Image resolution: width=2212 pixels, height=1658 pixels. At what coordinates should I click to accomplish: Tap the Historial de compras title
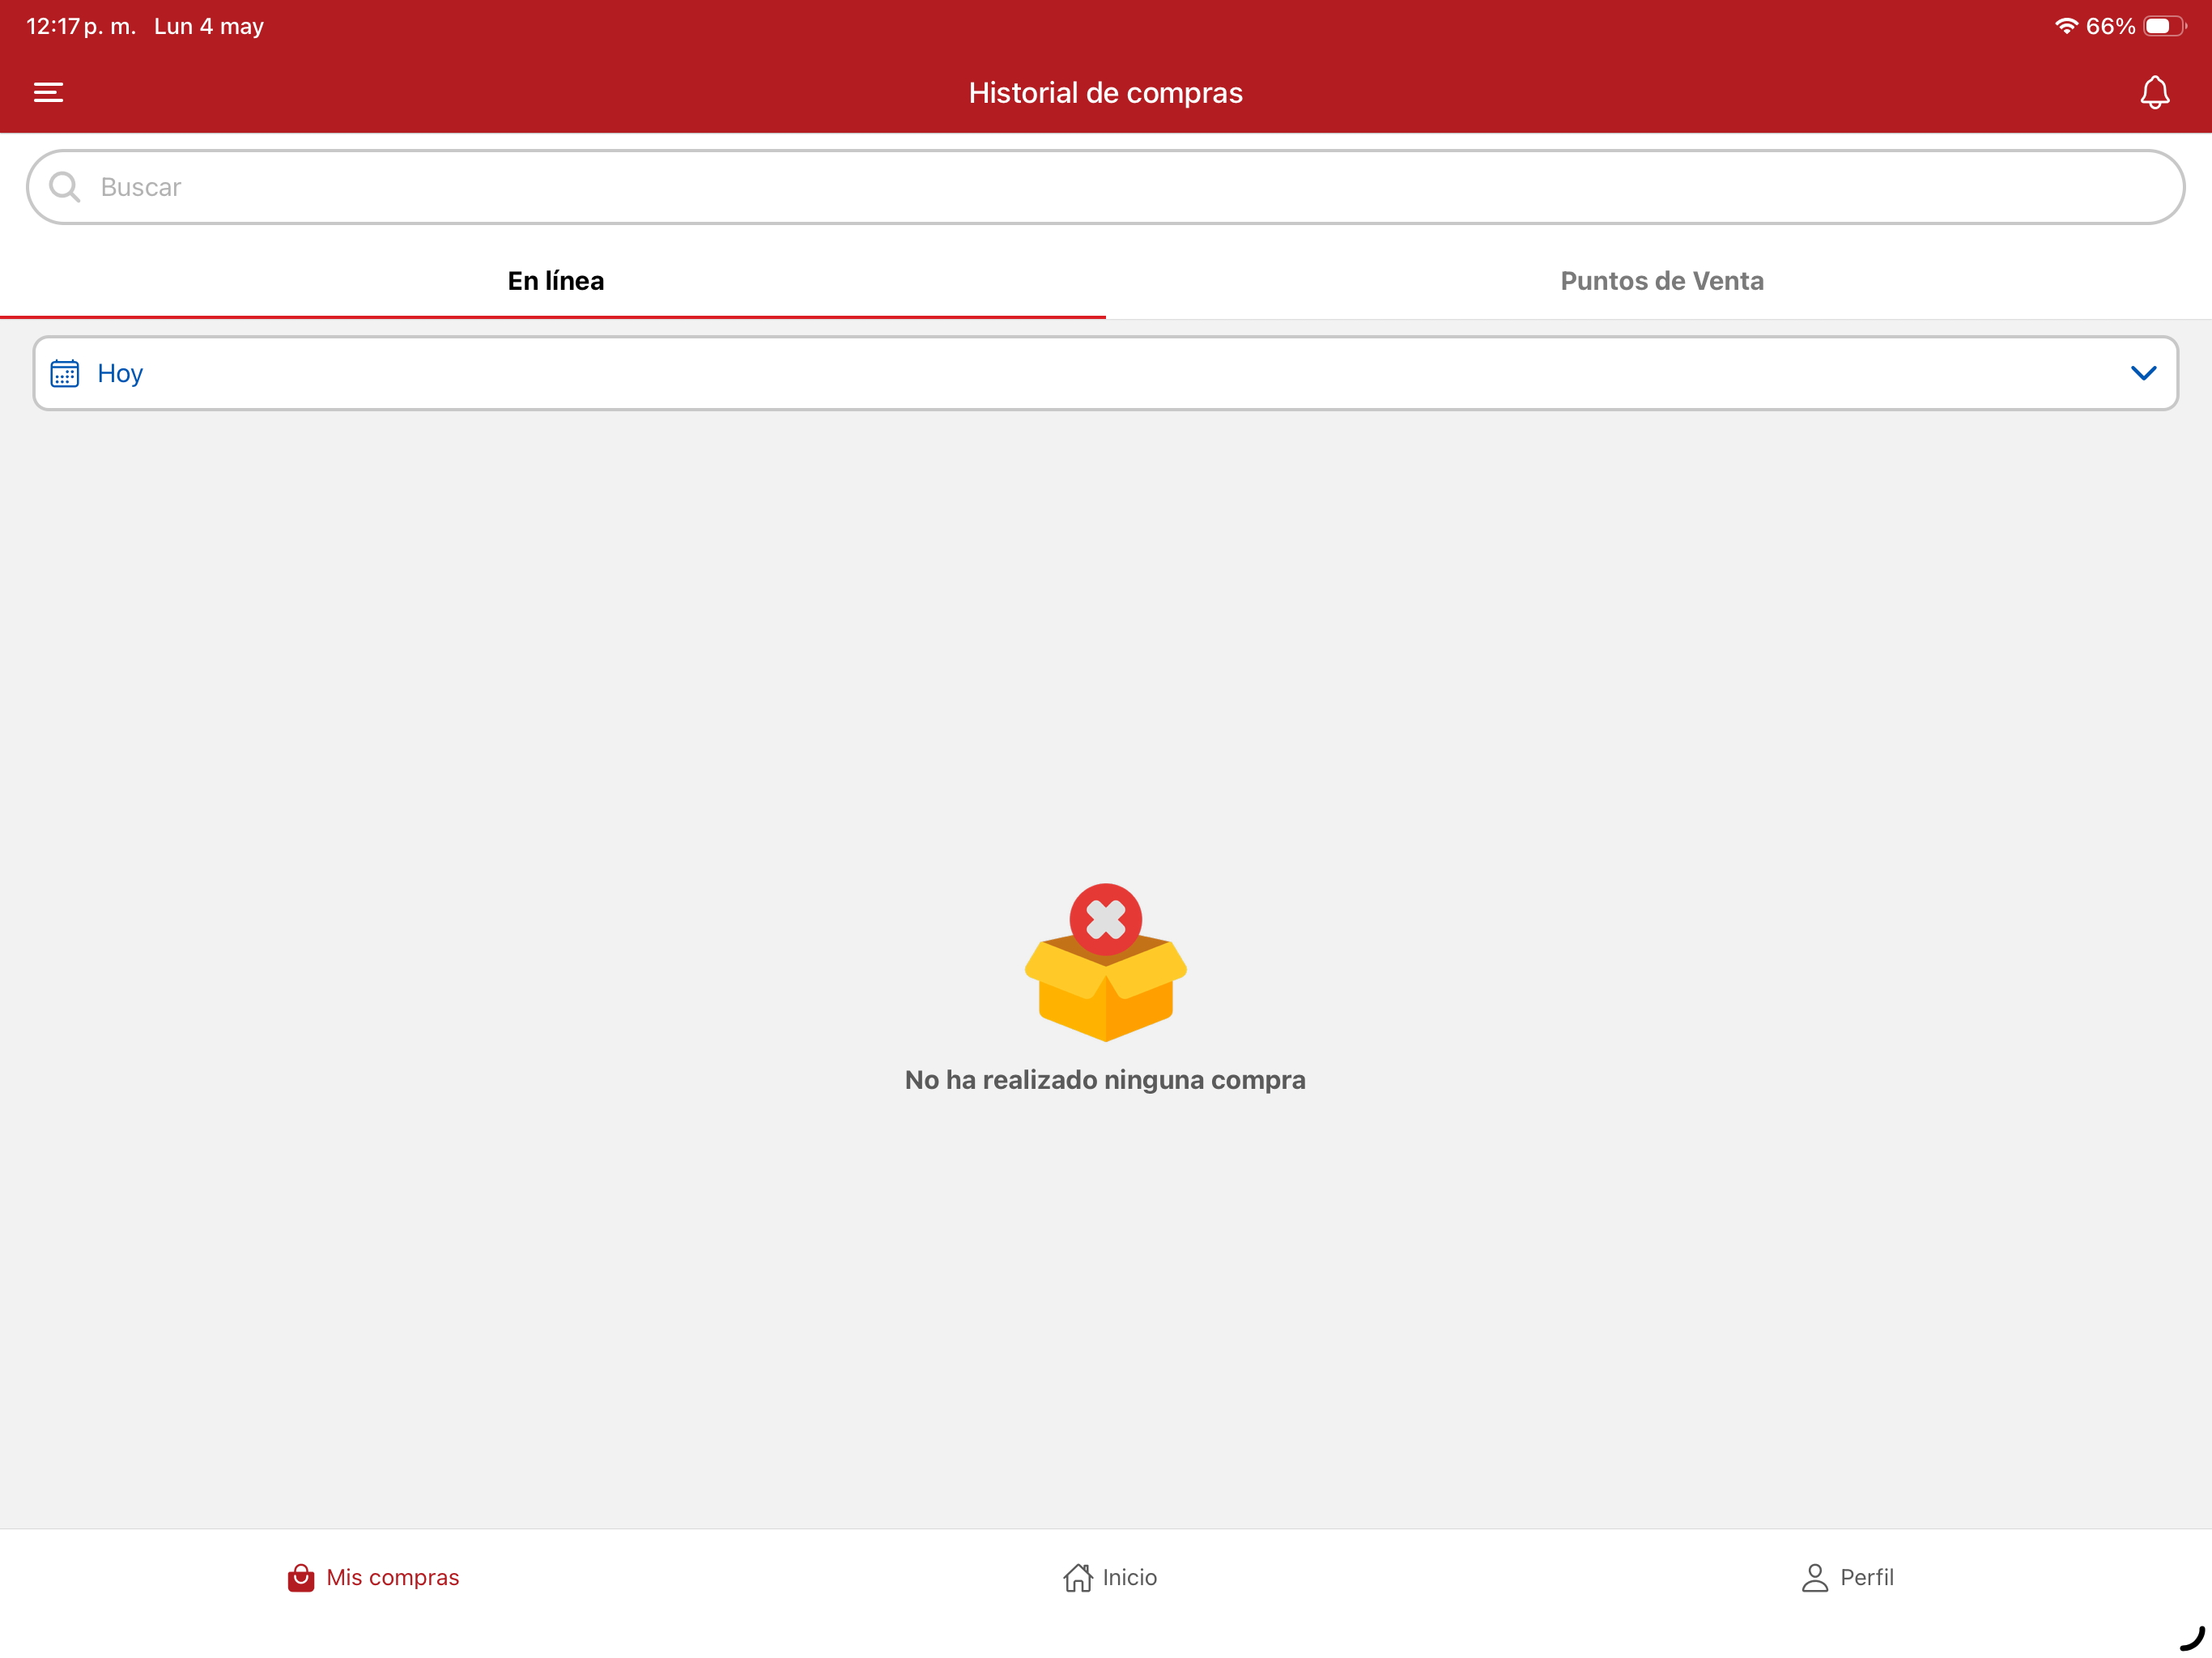tap(1105, 92)
